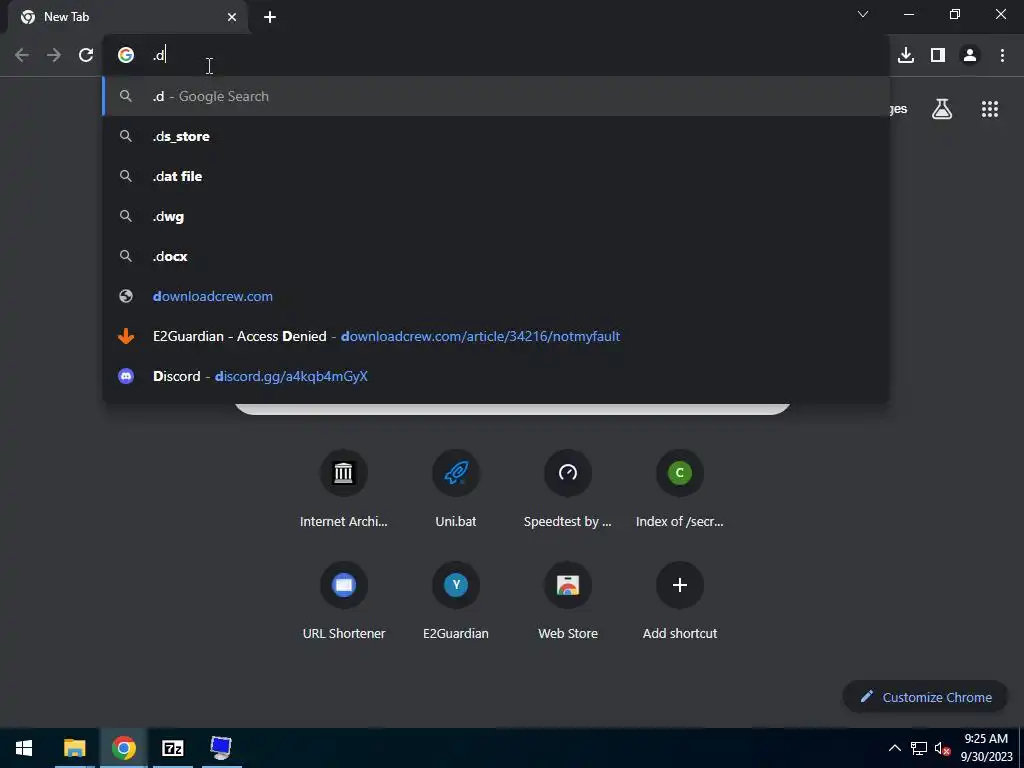The width and height of the screenshot is (1024, 768).
Task: Open the profile avatar menu
Action: [970, 55]
